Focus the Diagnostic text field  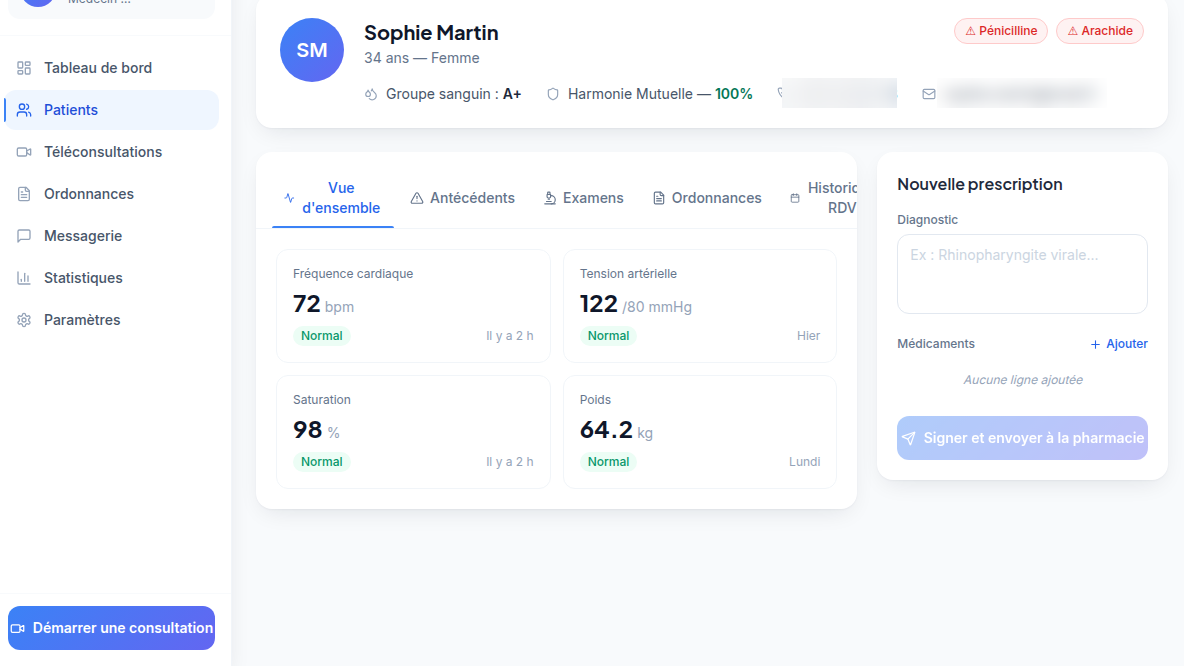[1022, 274]
